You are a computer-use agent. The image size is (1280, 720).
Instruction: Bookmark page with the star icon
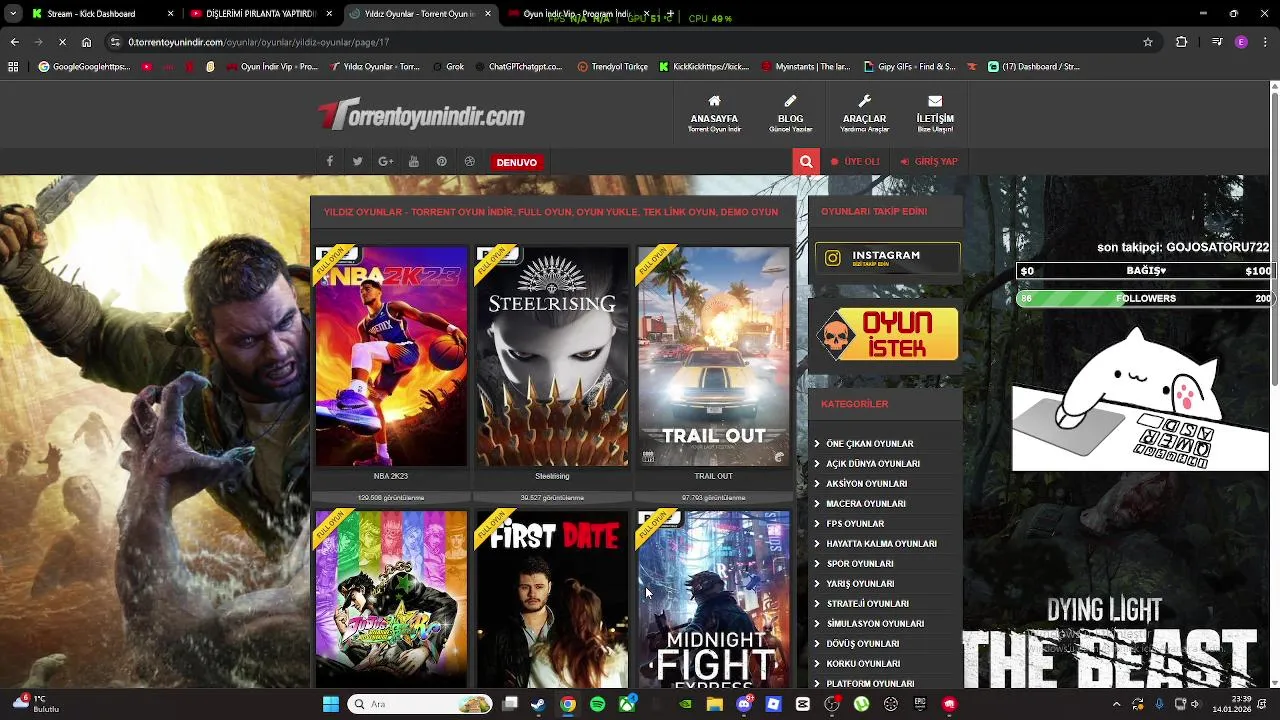pyautogui.click(x=1148, y=42)
